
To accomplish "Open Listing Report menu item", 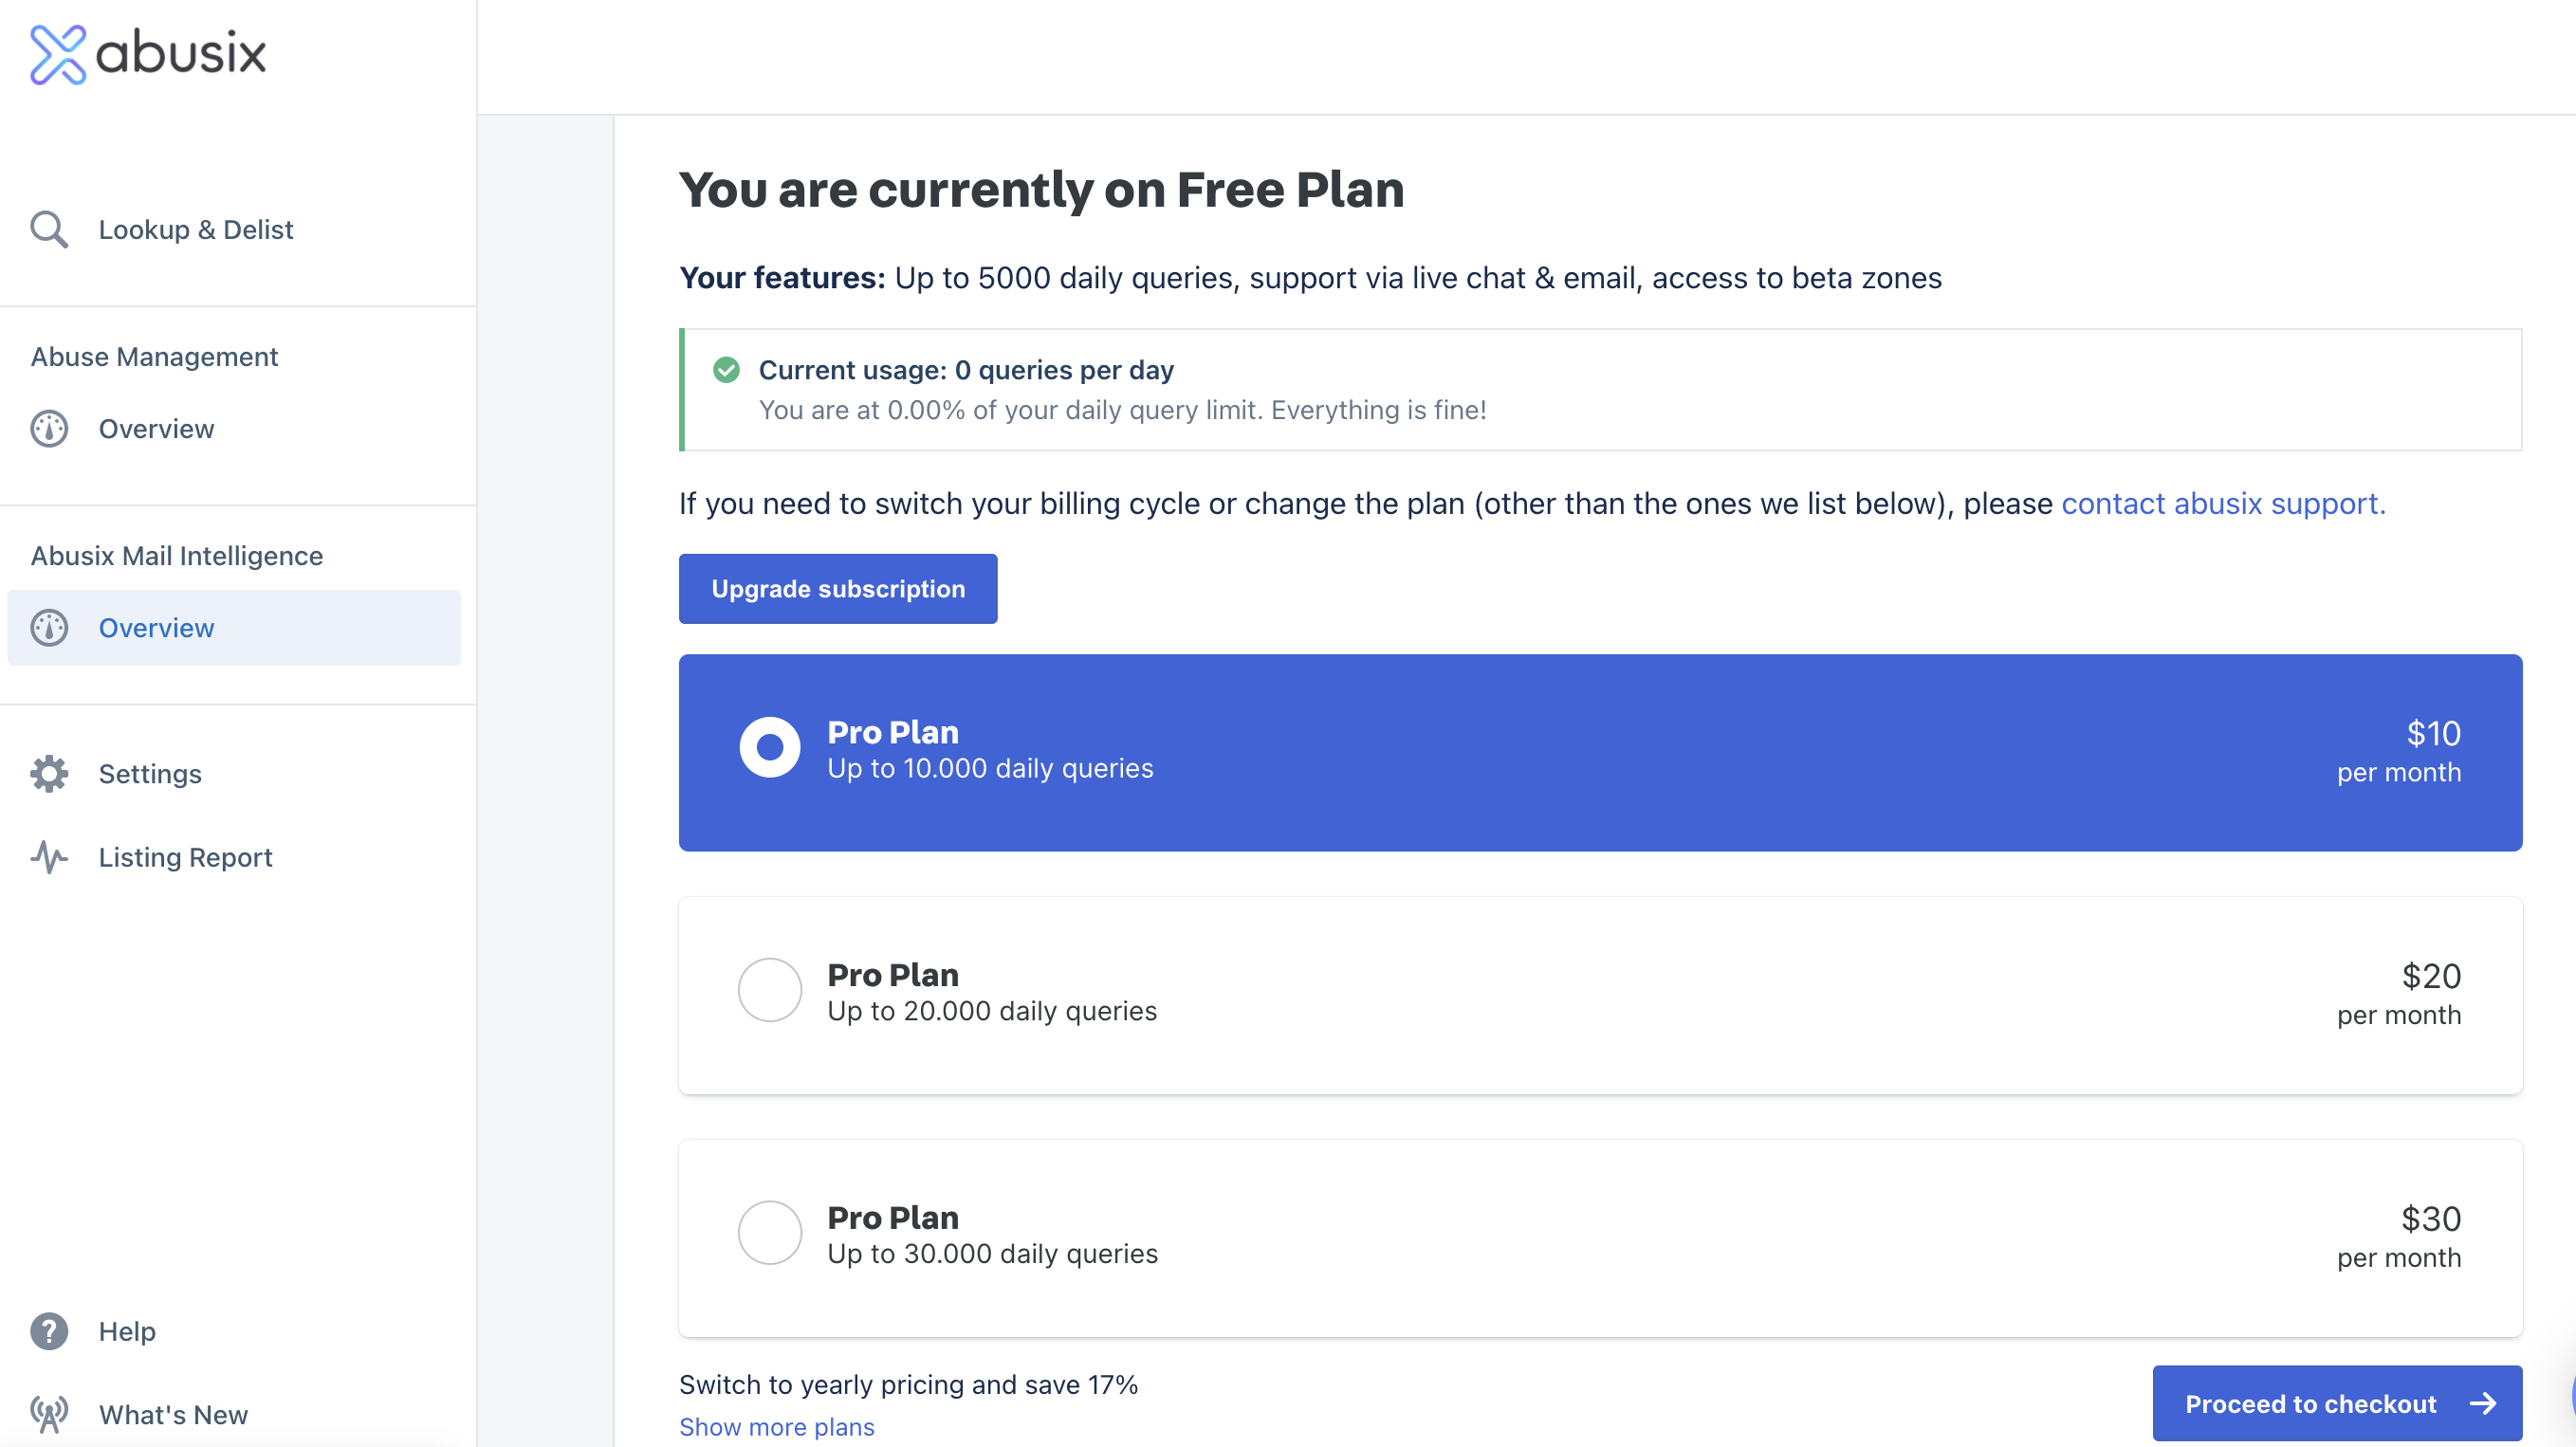I will (x=185, y=857).
